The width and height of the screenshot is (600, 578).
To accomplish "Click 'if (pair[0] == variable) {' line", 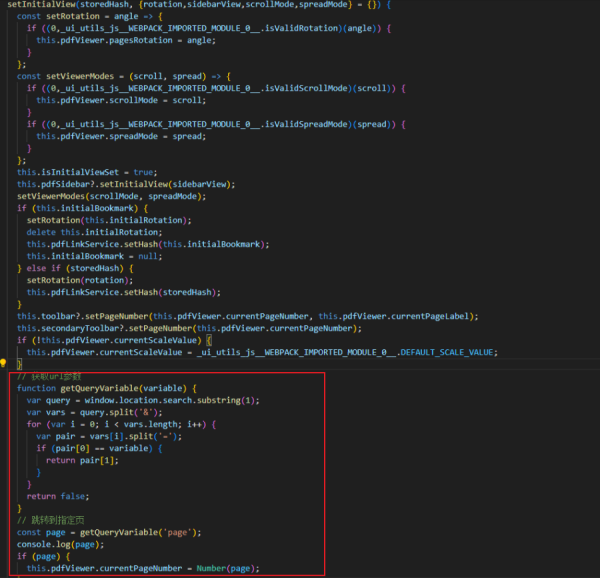I will tap(99, 448).
